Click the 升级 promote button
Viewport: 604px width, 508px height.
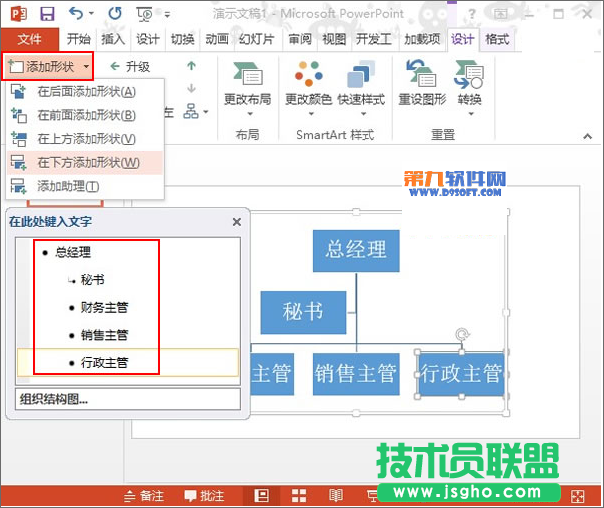[130, 67]
